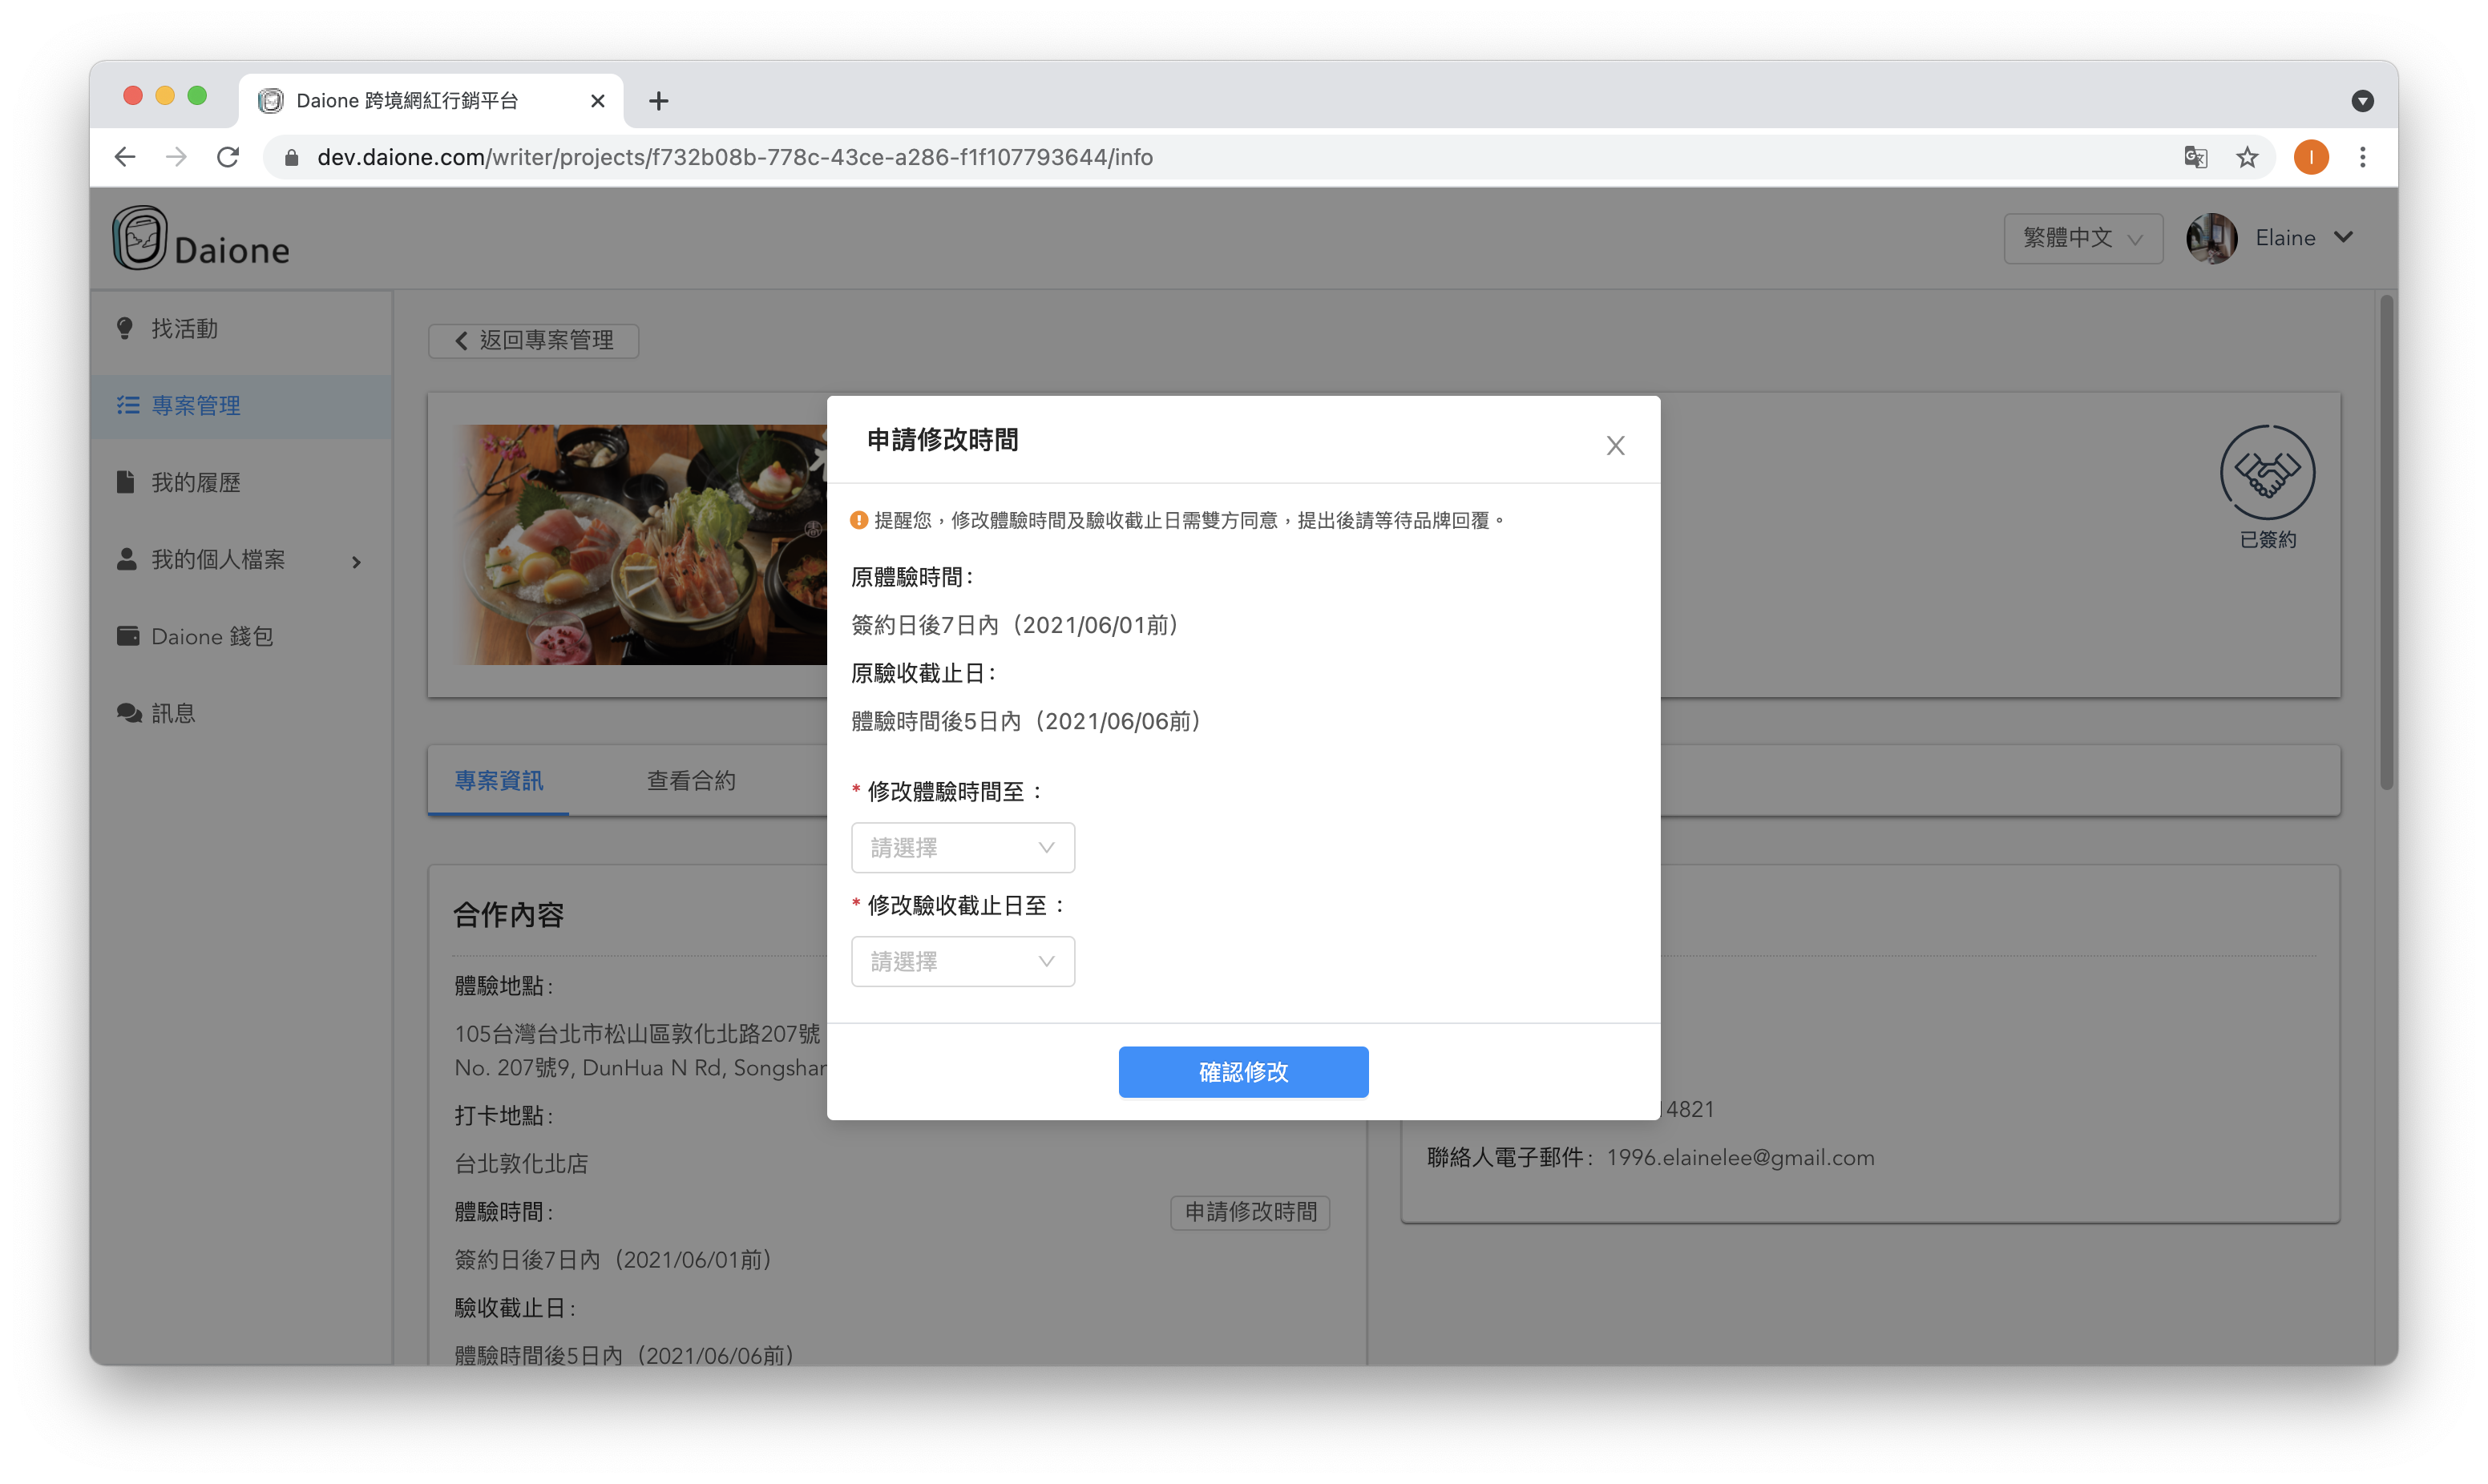The height and width of the screenshot is (1484, 2488).
Task: Click the 台北敦化北店 text
Action: click(521, 1163)
